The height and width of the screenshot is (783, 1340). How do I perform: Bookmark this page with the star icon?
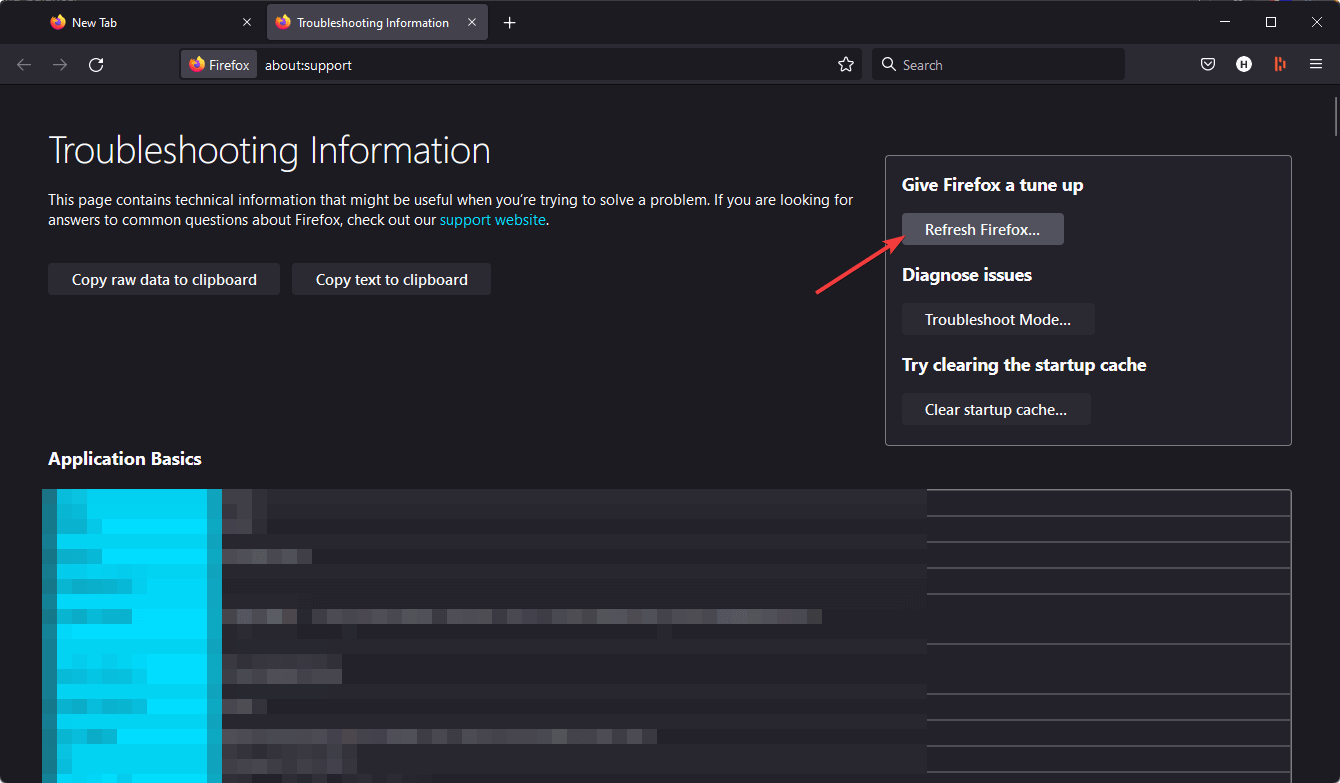(846, 65)
